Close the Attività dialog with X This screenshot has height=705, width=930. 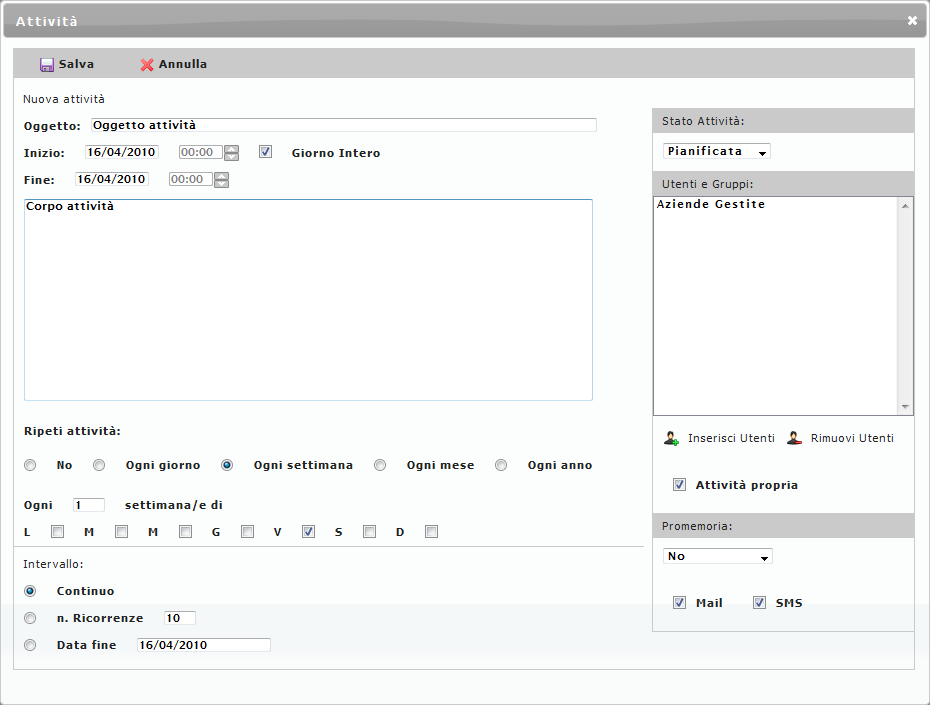tap(911, 20)
